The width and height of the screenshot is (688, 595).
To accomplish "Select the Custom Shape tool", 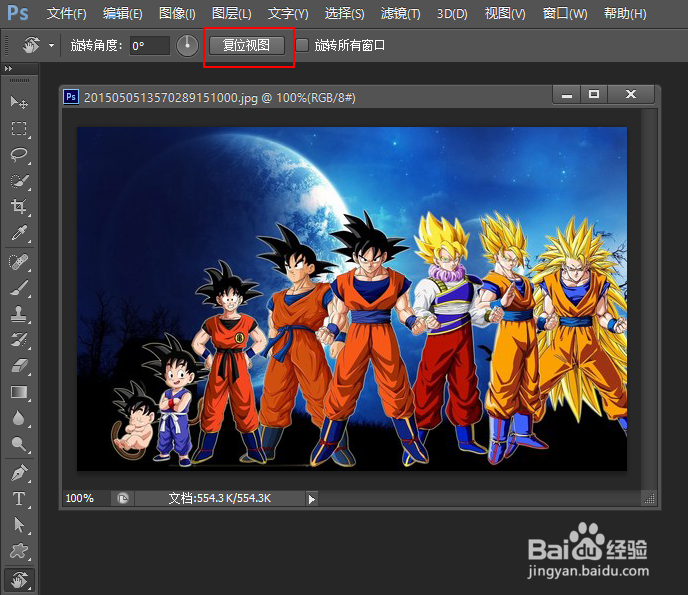I will tap(19, 551).
